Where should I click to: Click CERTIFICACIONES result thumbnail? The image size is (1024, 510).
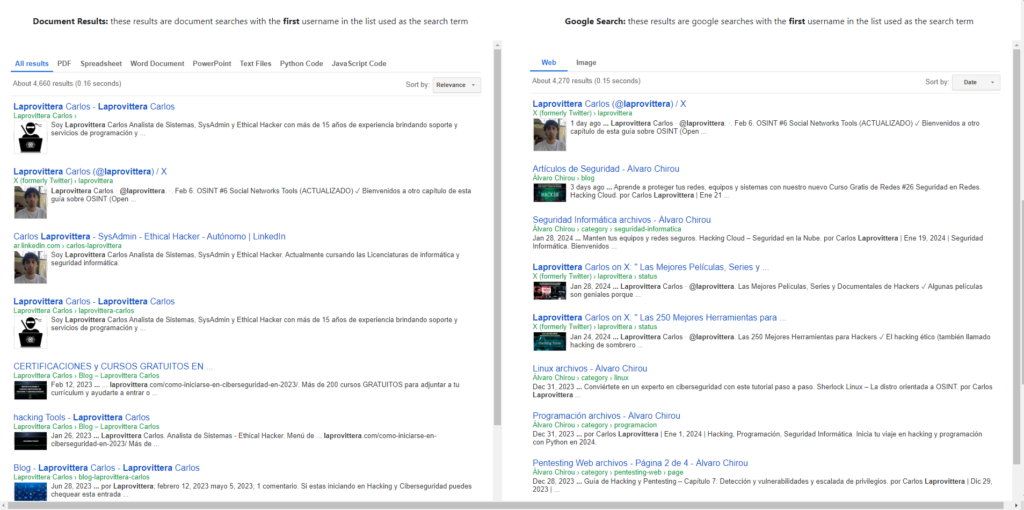pyautogui.click(x=30, y=390)
